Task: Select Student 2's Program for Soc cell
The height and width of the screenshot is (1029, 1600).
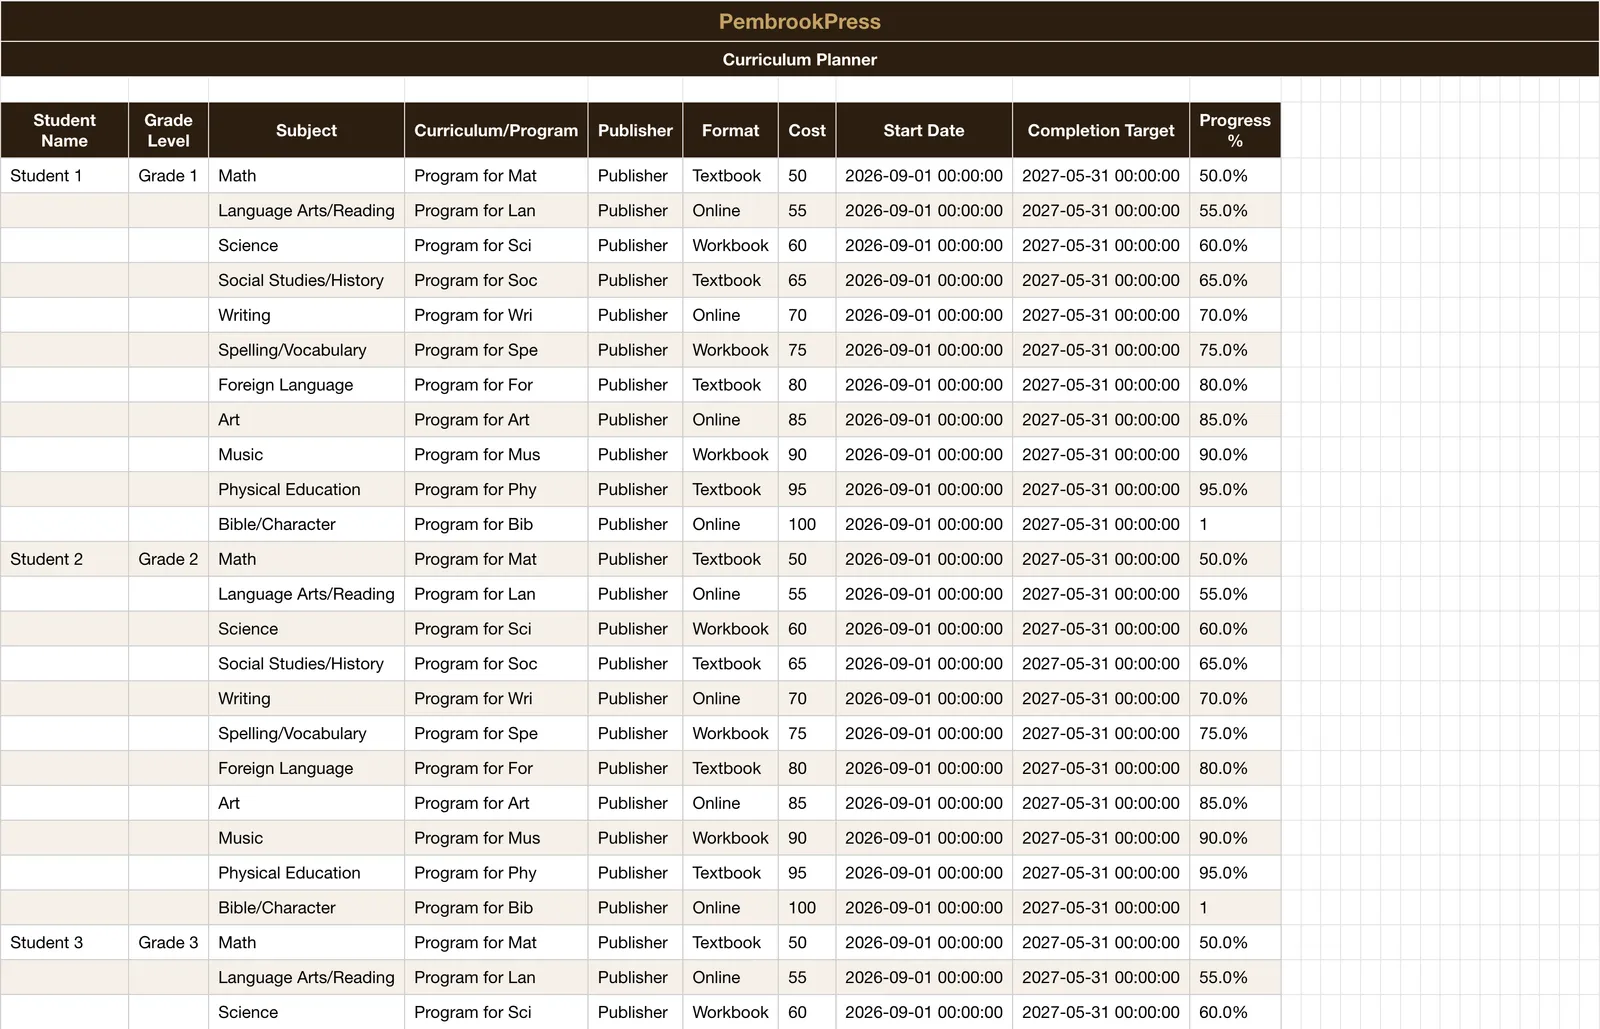Action: click(496, 664)
